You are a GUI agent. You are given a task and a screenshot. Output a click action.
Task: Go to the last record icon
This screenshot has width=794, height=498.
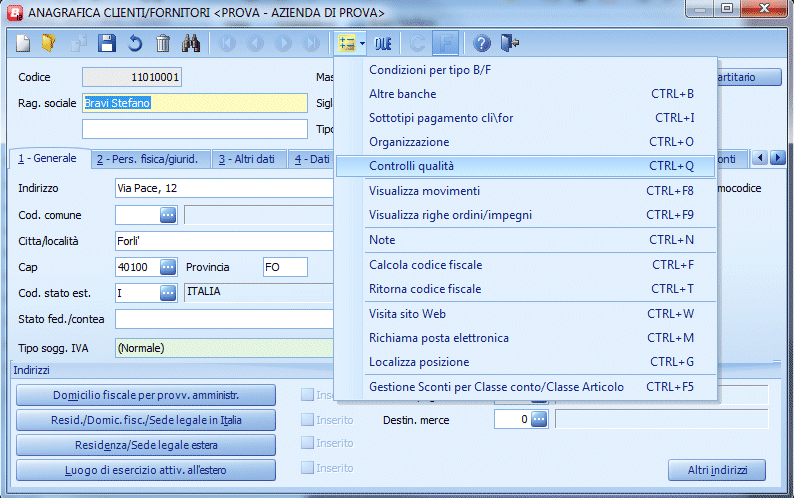tap(311, 44)
